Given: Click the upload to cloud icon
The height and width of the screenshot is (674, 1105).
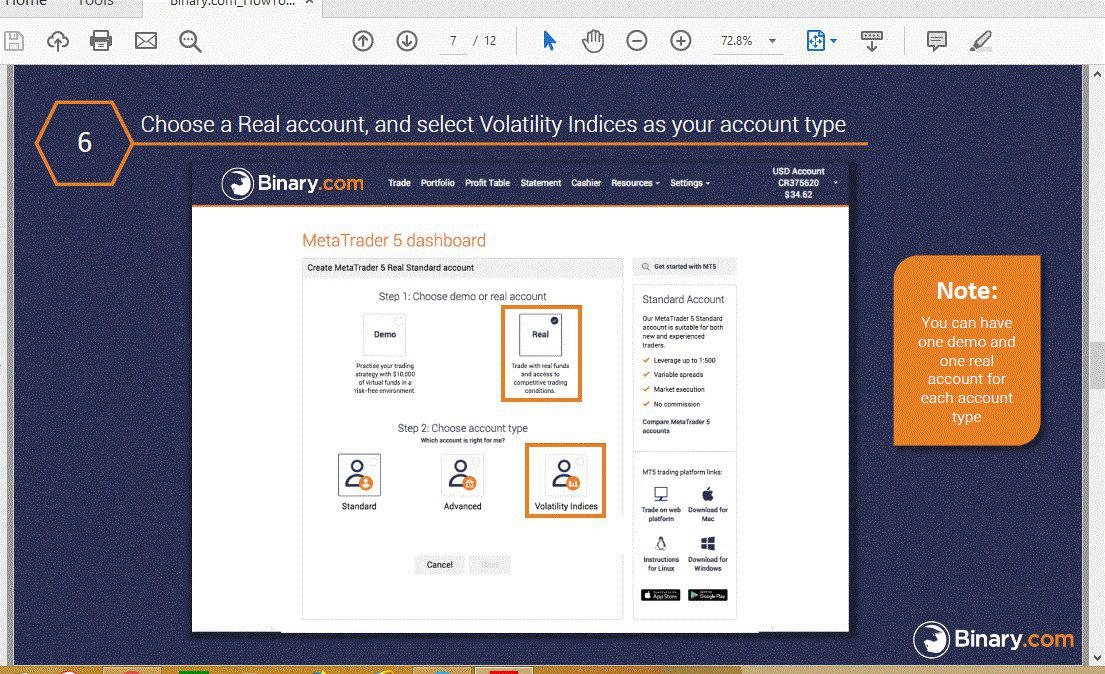Looking at the screenshot, I should 58,41.
